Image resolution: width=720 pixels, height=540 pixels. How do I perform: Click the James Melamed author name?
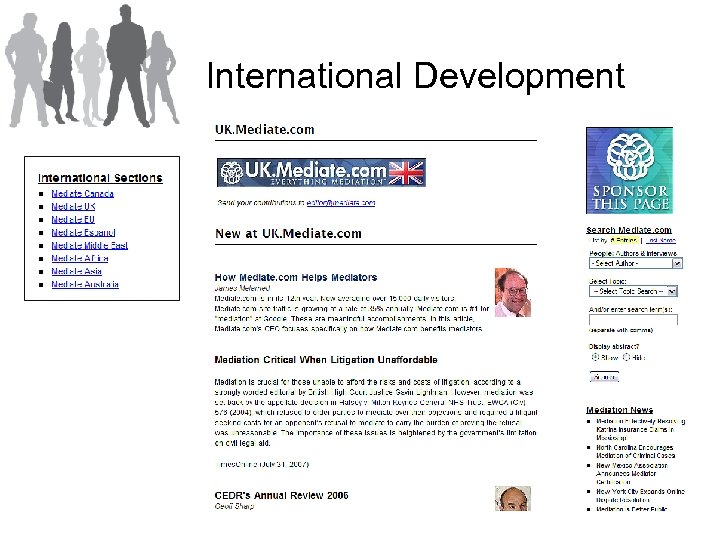click(x=242, y=288)
